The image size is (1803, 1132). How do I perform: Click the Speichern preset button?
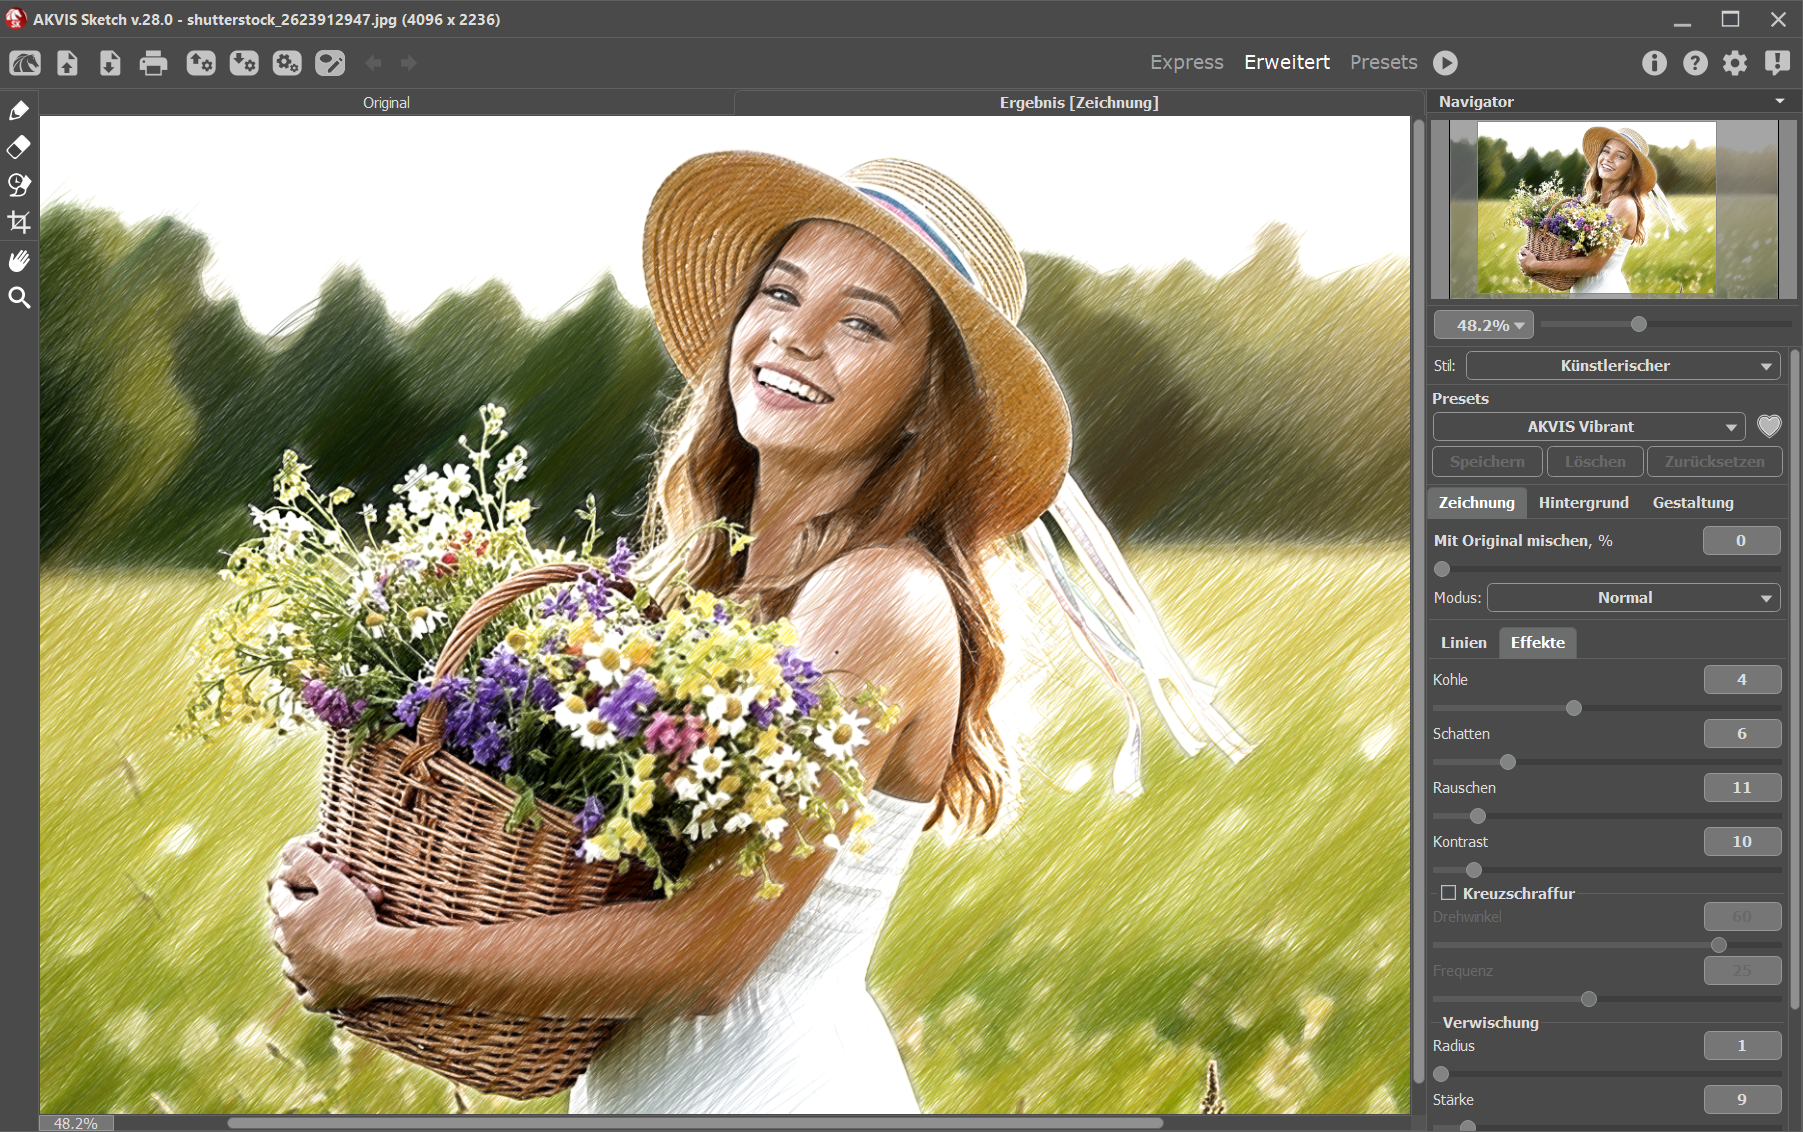coord(1487,462)
